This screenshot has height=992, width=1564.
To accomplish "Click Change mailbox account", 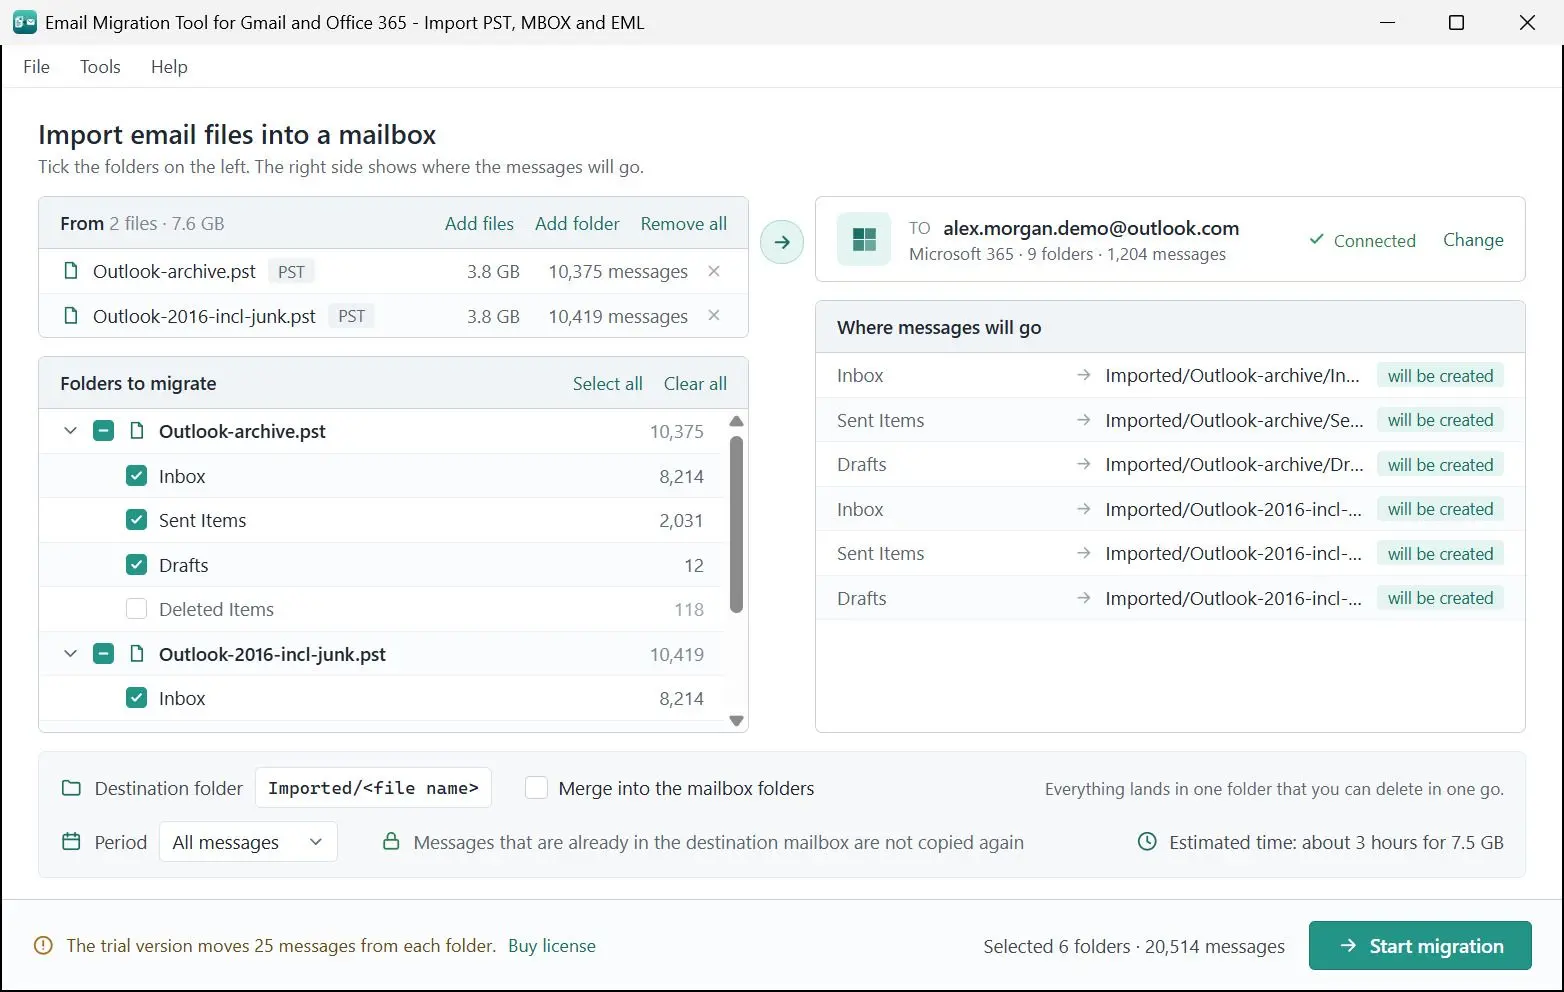I will point(1473,240).
